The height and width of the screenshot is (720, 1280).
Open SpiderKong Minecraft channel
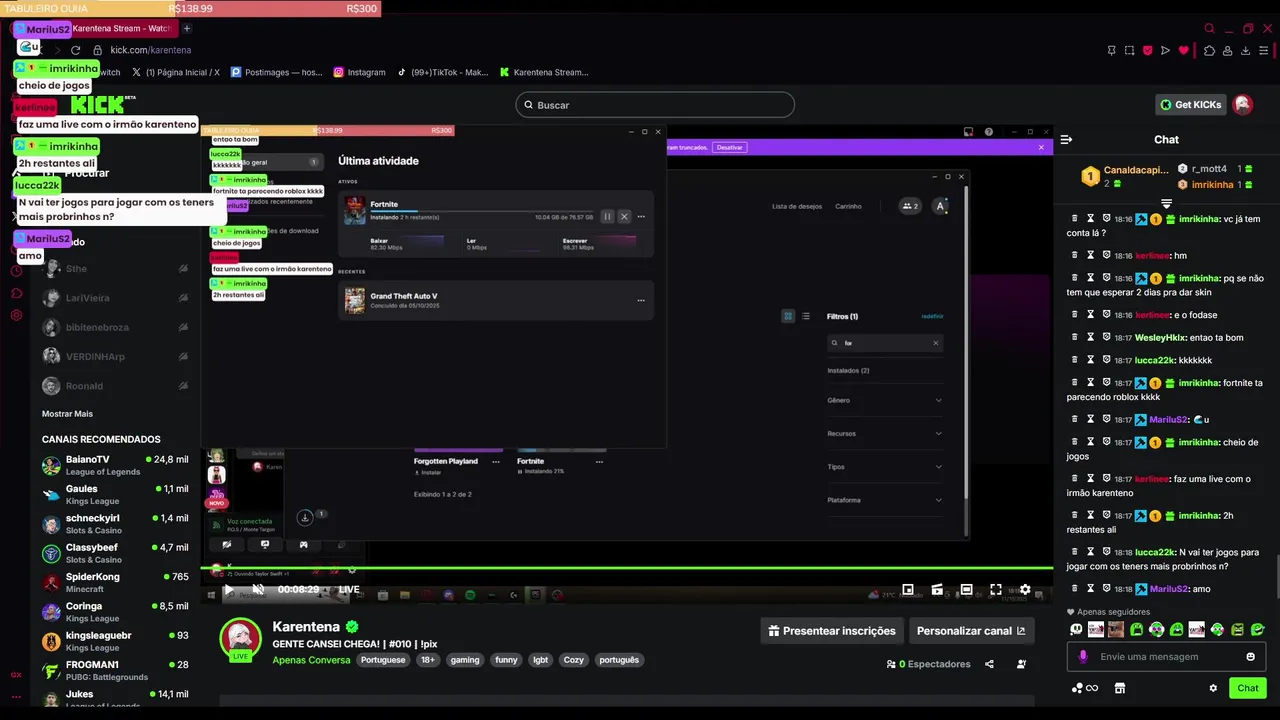(x=115, y=582)
